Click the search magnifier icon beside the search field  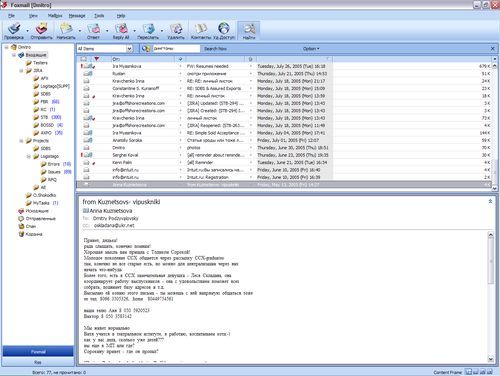point(146,49)
